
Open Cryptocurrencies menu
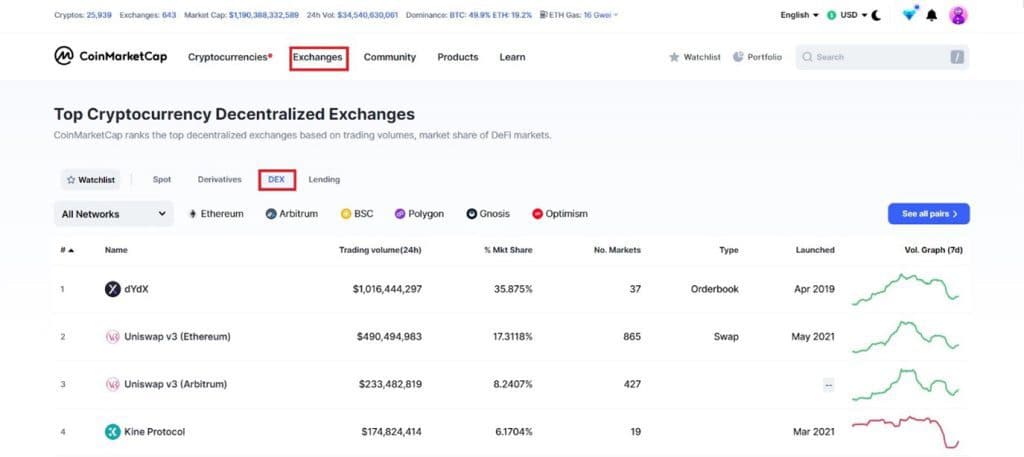(230, 57)
